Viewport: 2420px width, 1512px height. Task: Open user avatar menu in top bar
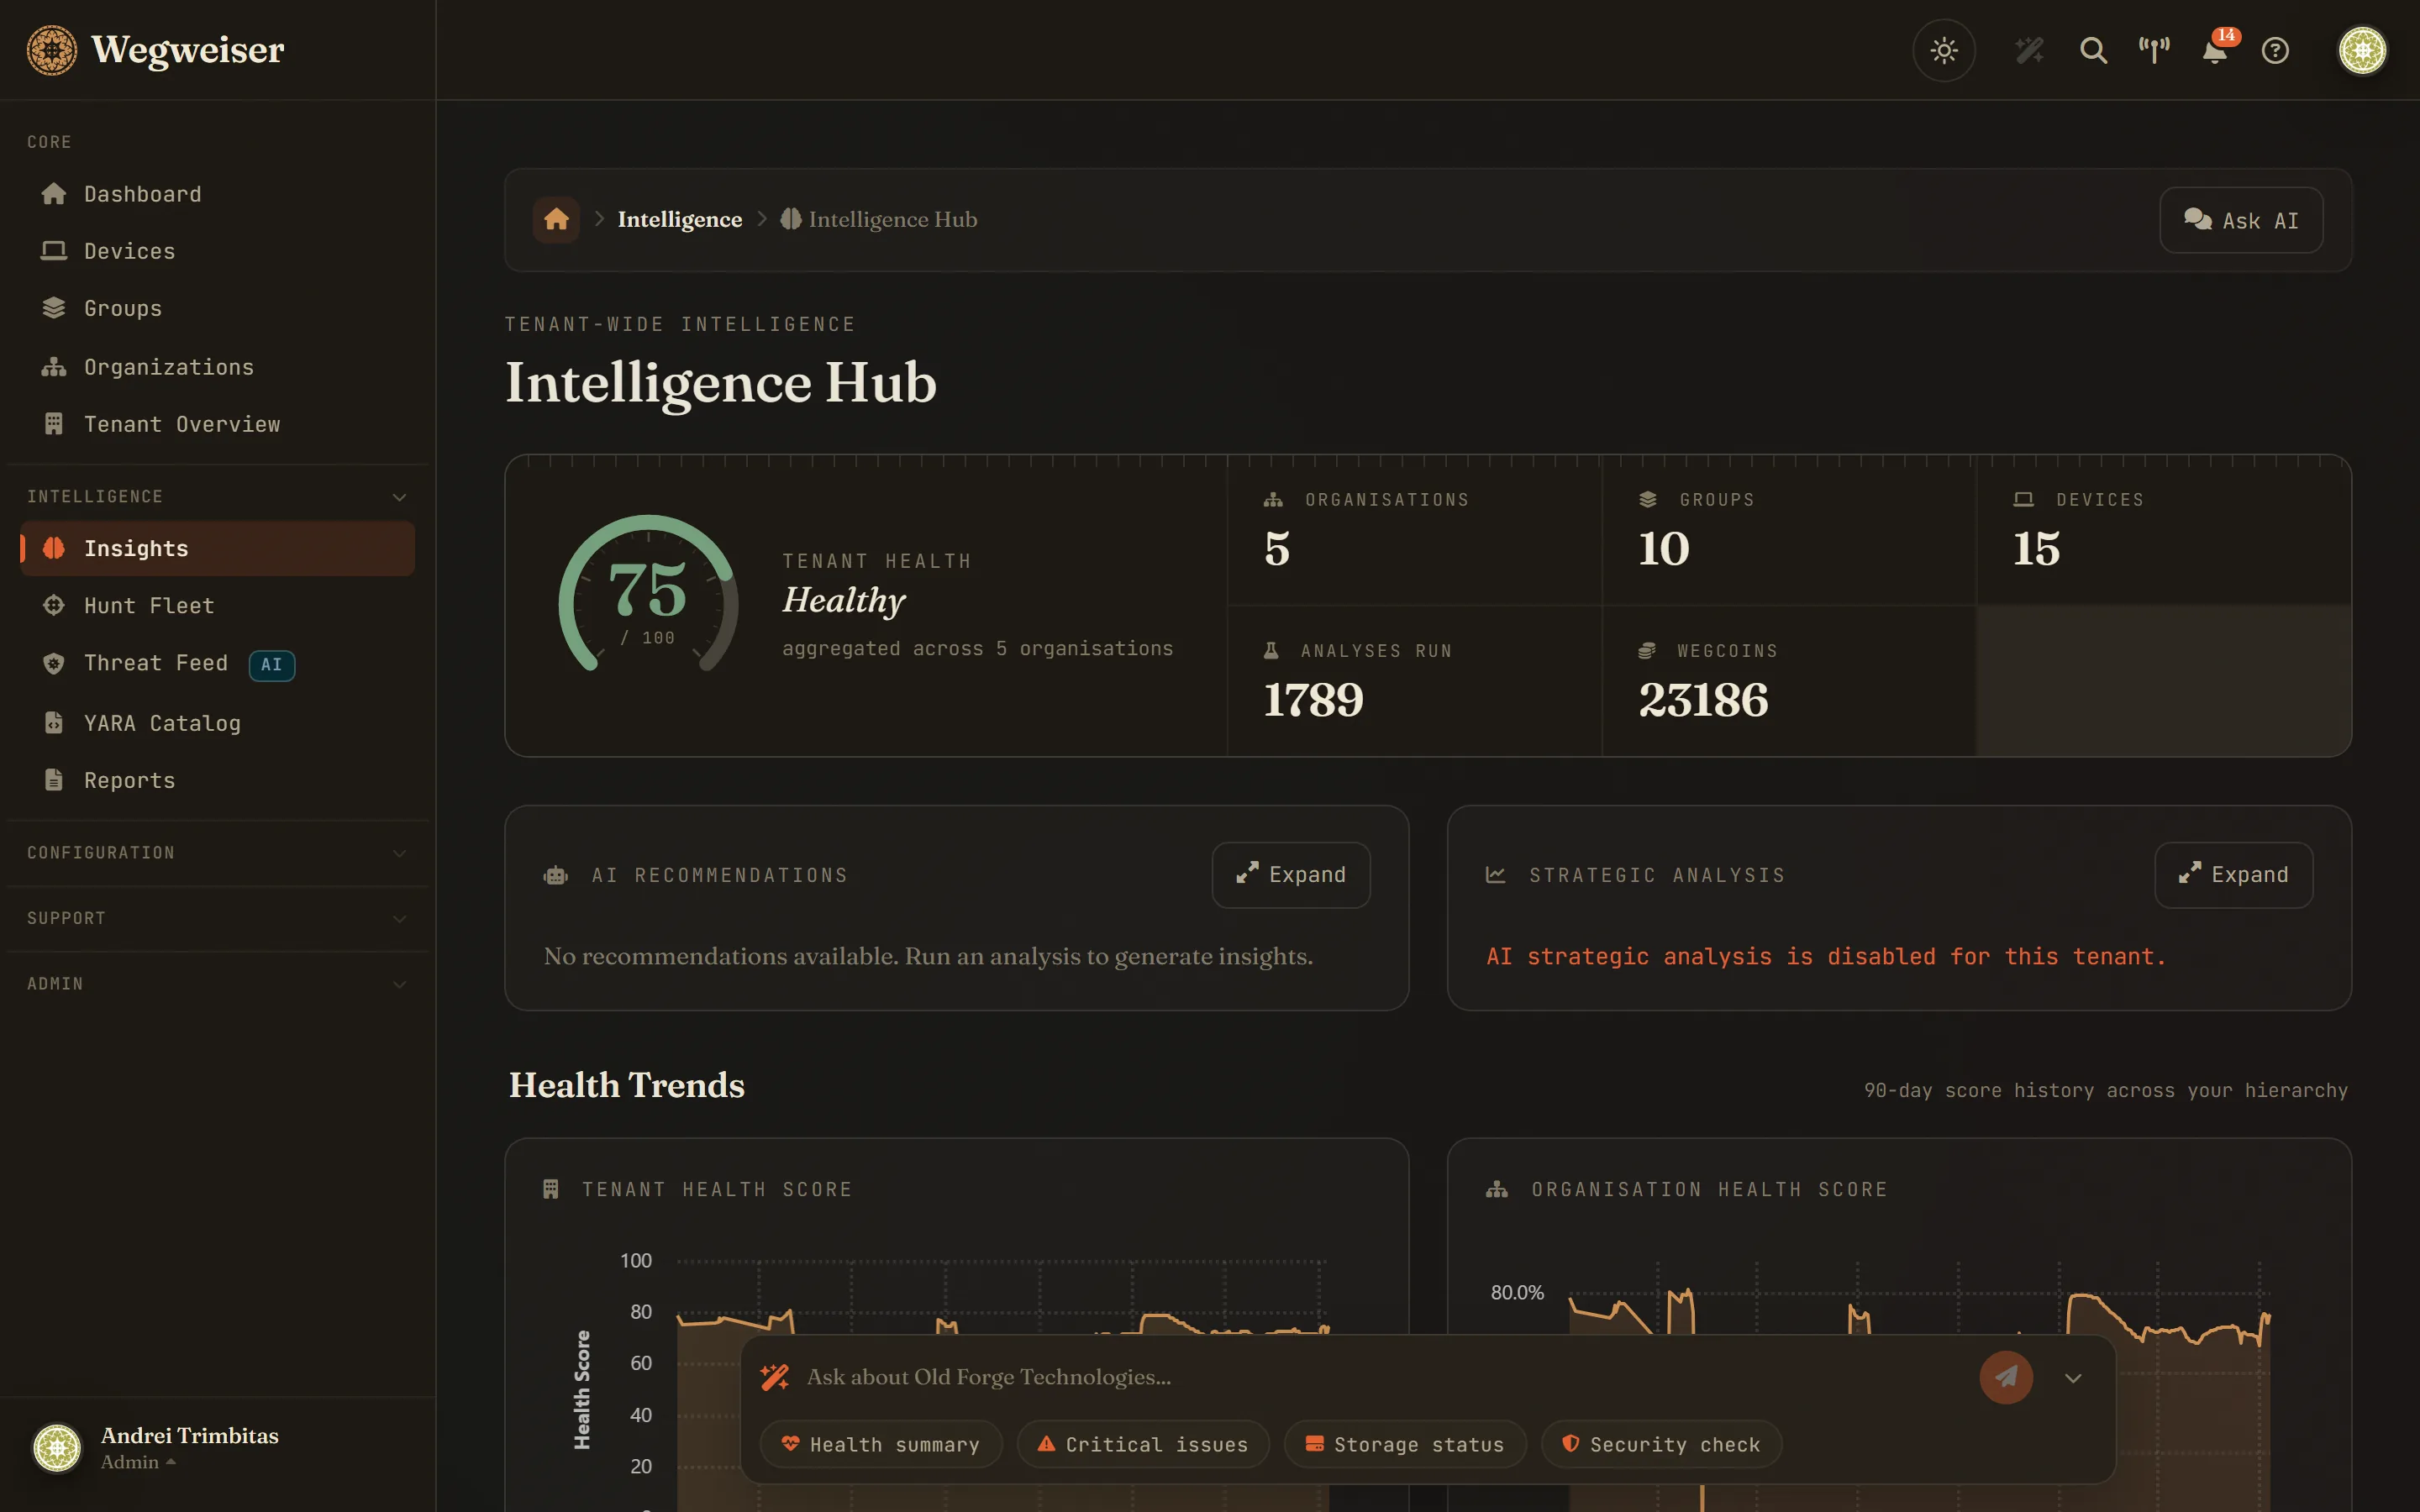[x=2362, y=50]
